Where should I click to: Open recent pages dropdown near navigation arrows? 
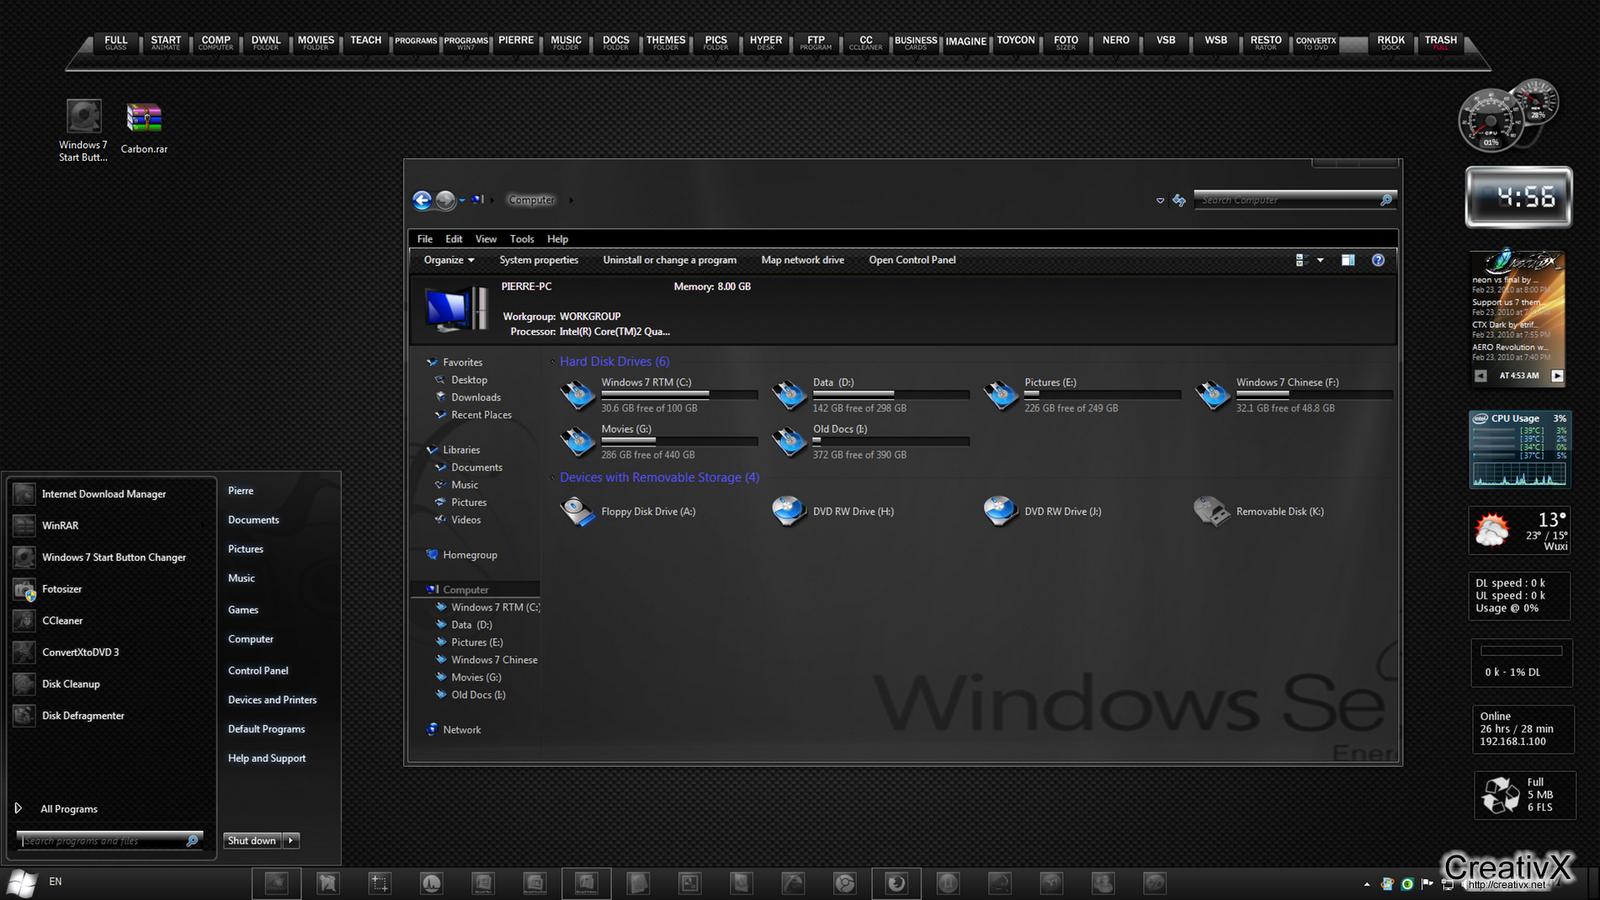pos(462,200)
